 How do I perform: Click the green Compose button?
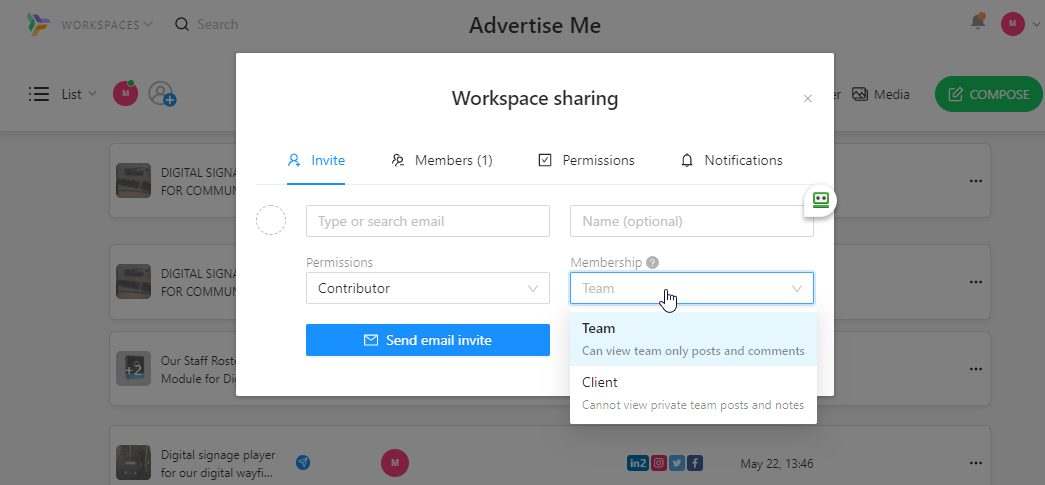[987, 94]
